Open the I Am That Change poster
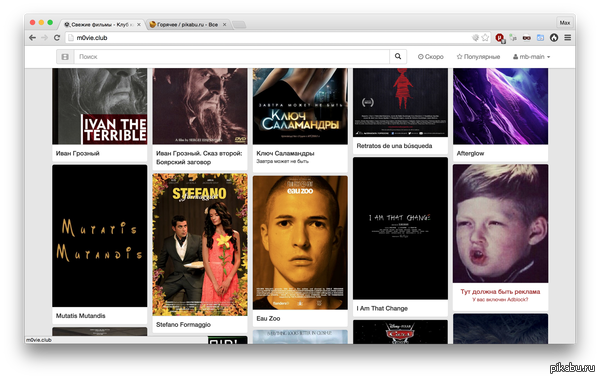 [x=400, y=228]
